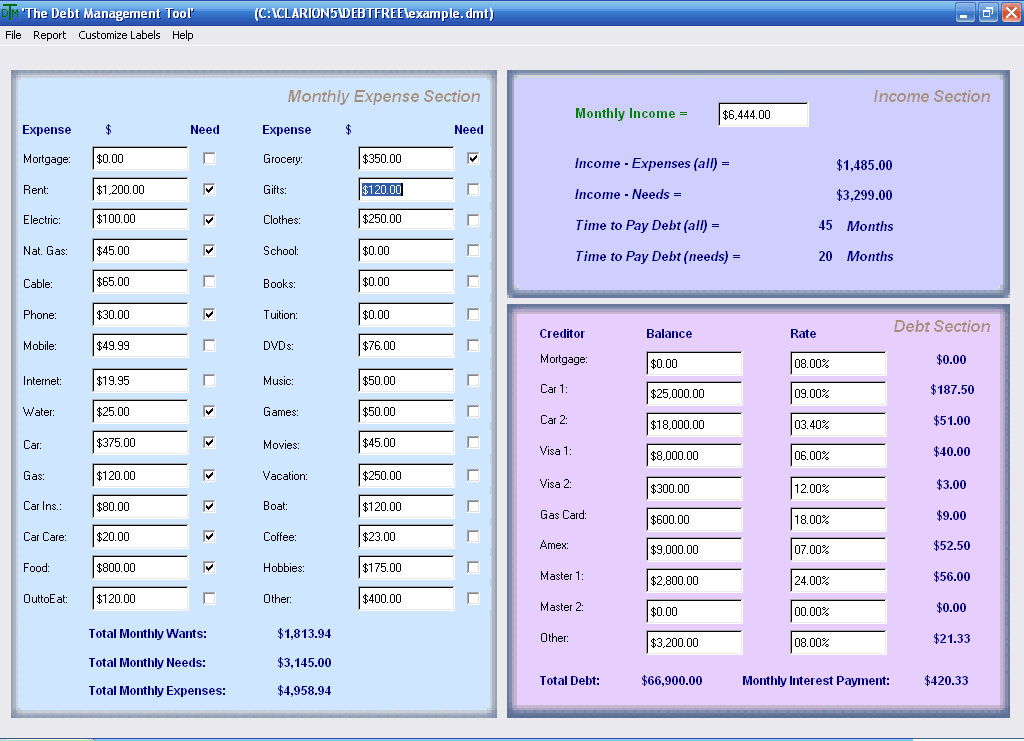
Task: Select the Amex balance input
Action: [x=694, y=550]
